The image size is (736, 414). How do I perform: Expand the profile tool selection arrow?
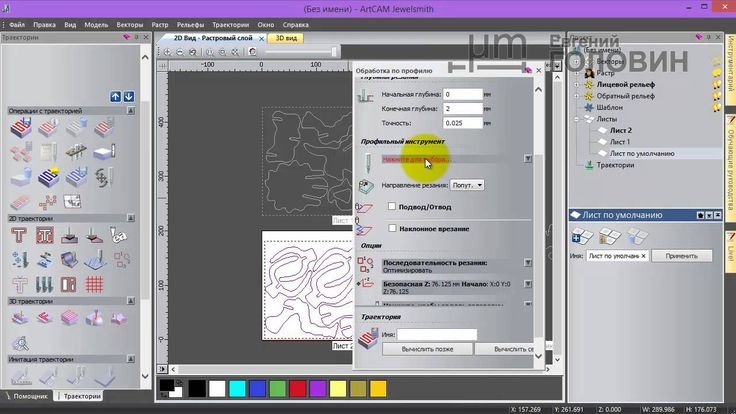pos(527,159)
